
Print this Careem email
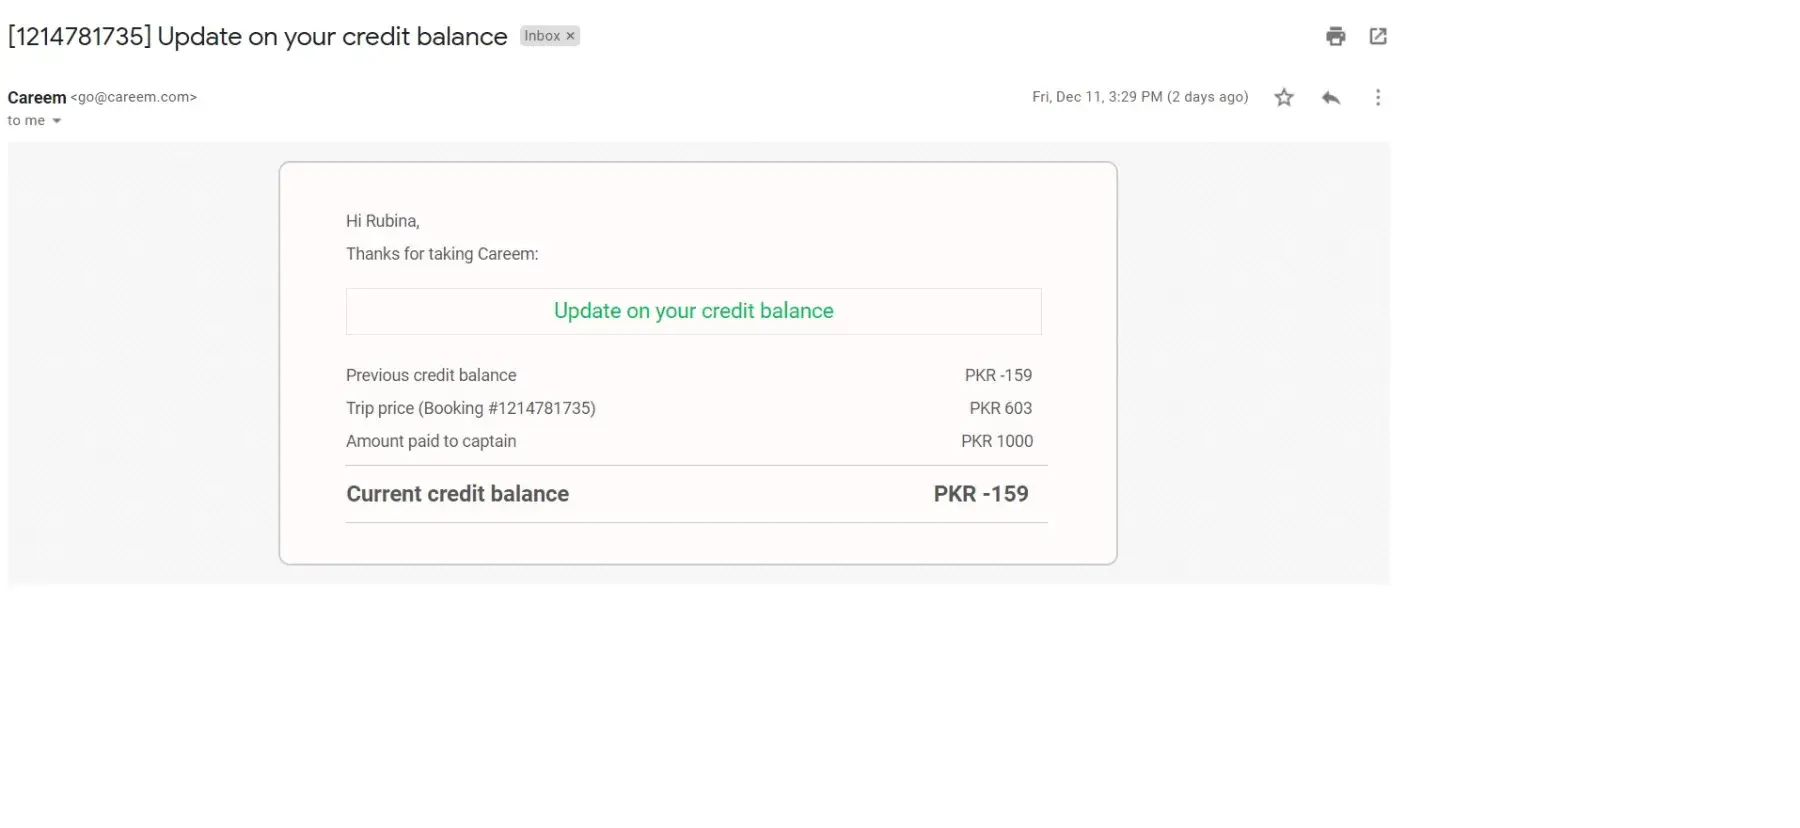[x=1335, y=37]
